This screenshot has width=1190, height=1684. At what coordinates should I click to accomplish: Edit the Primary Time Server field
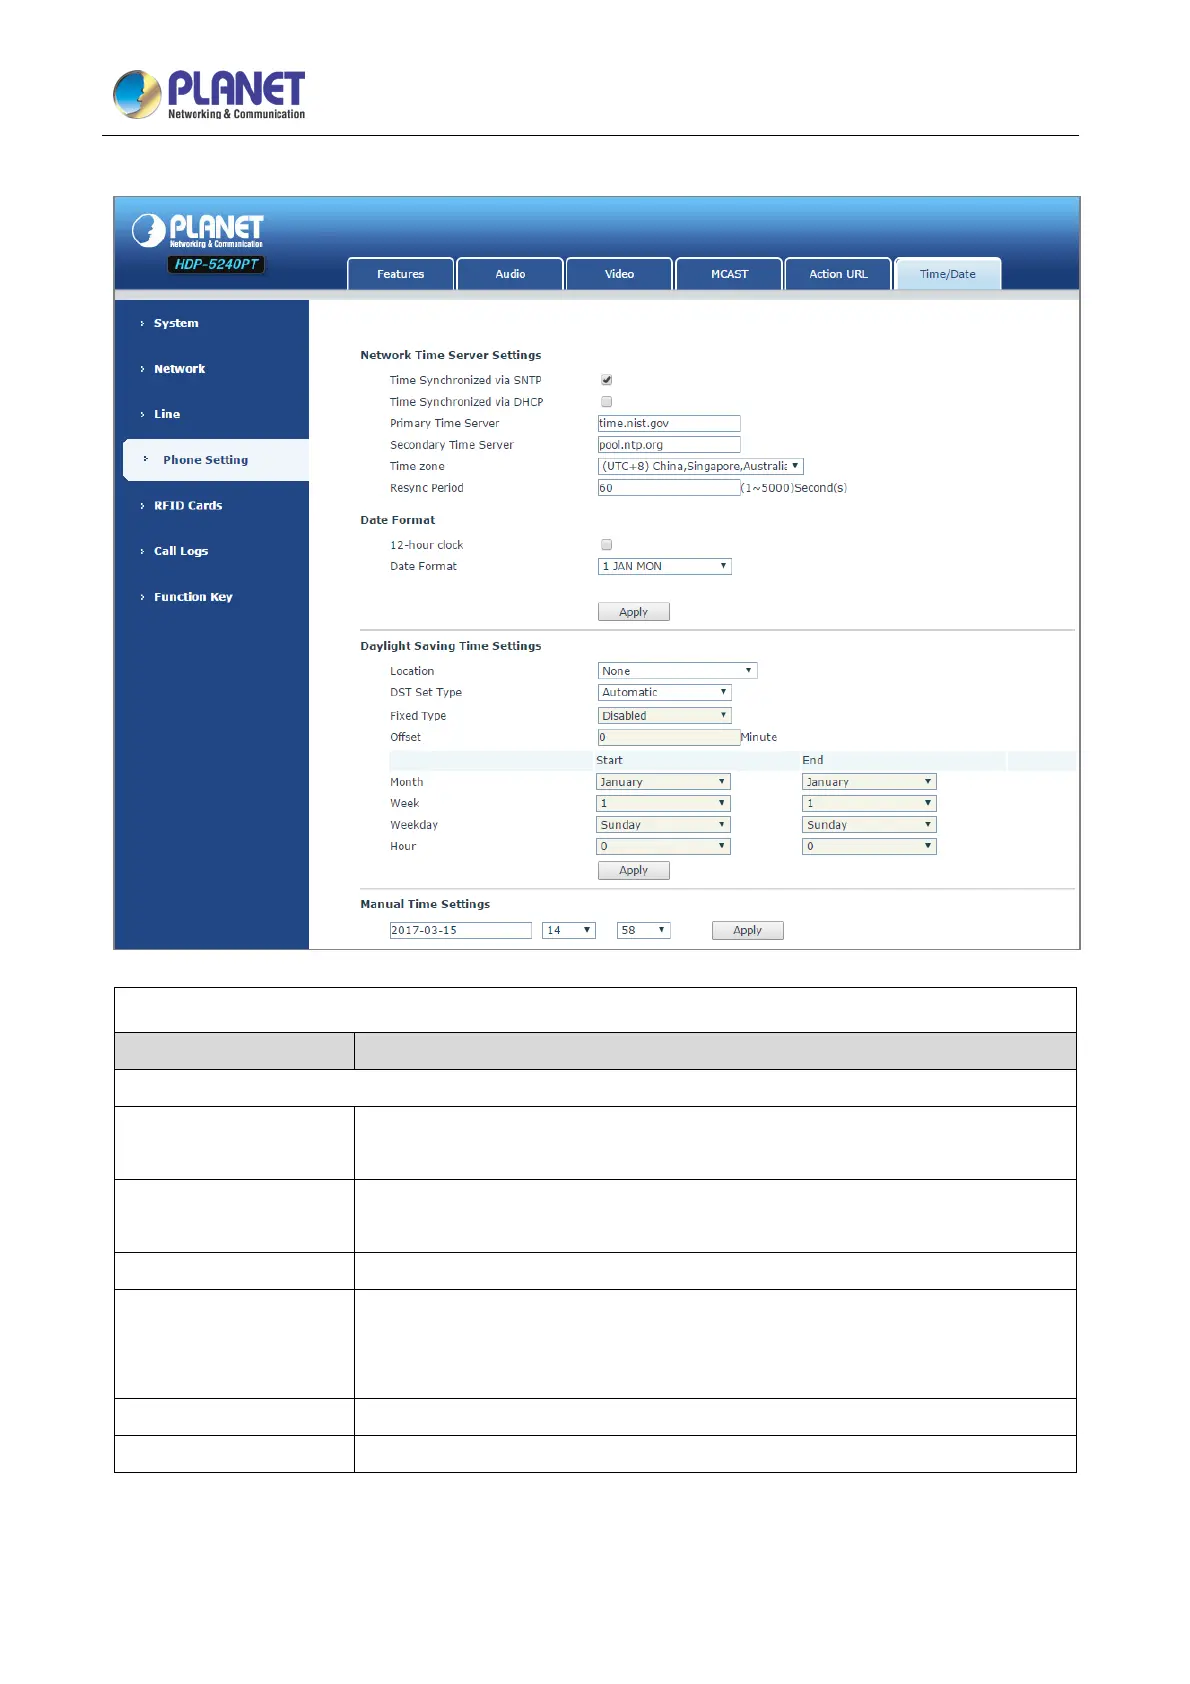(669, 423)
